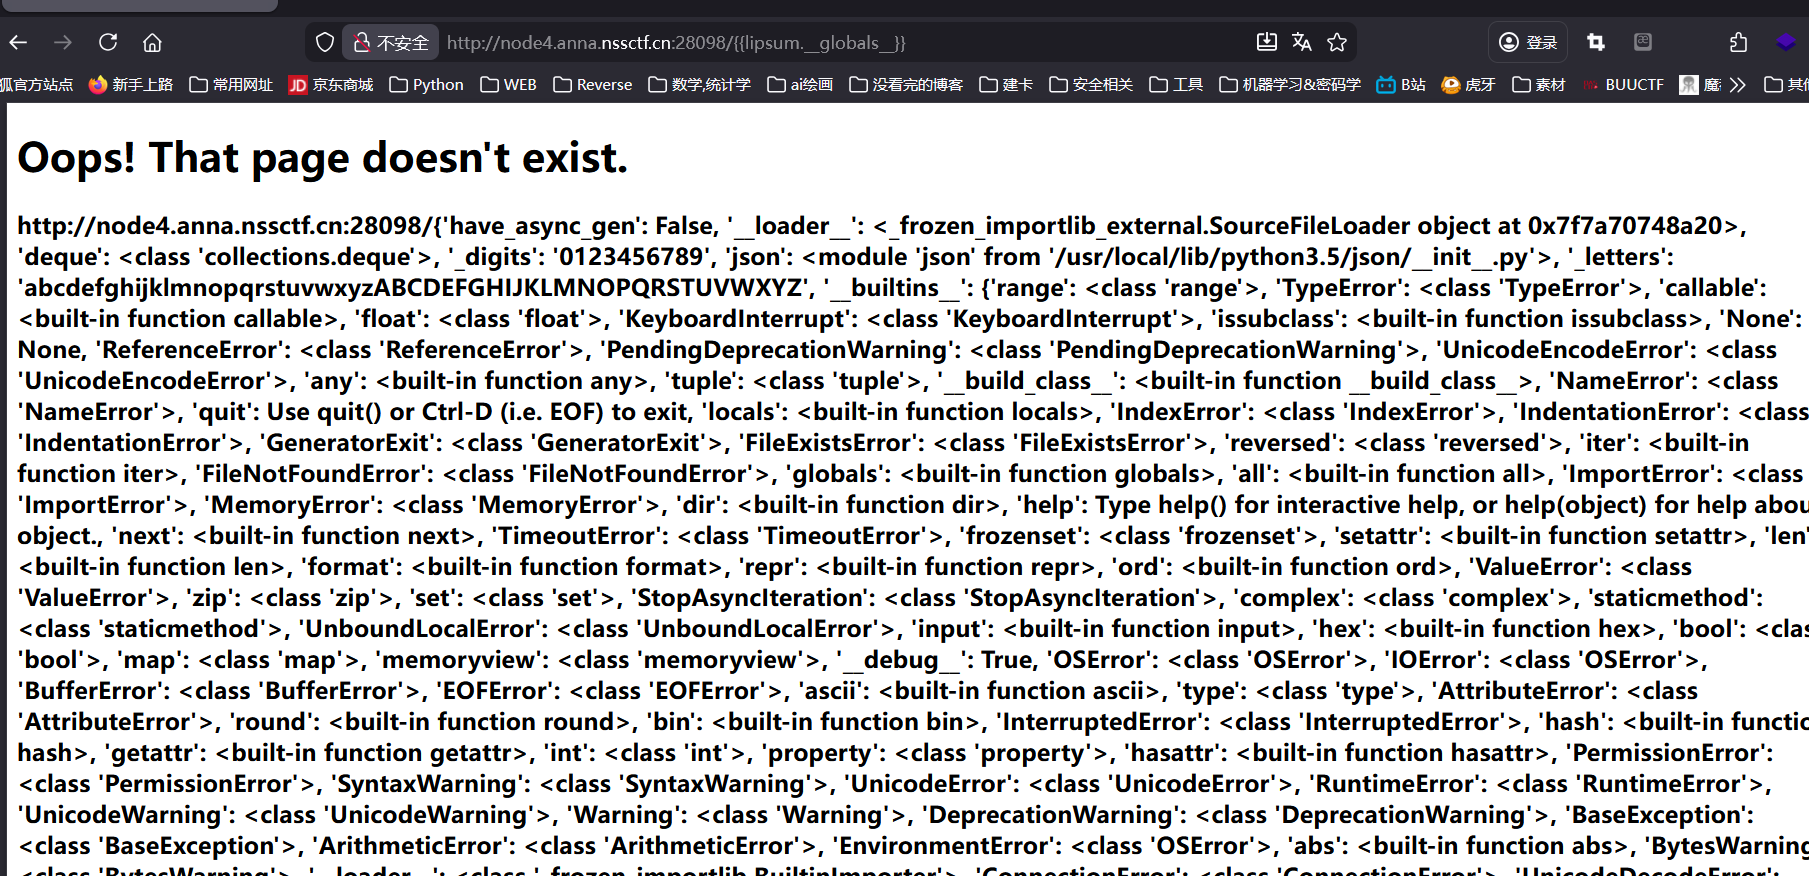Translate this page using translate icon
This screenshot has height=876, width=1809.
[x=1301, y=42]
